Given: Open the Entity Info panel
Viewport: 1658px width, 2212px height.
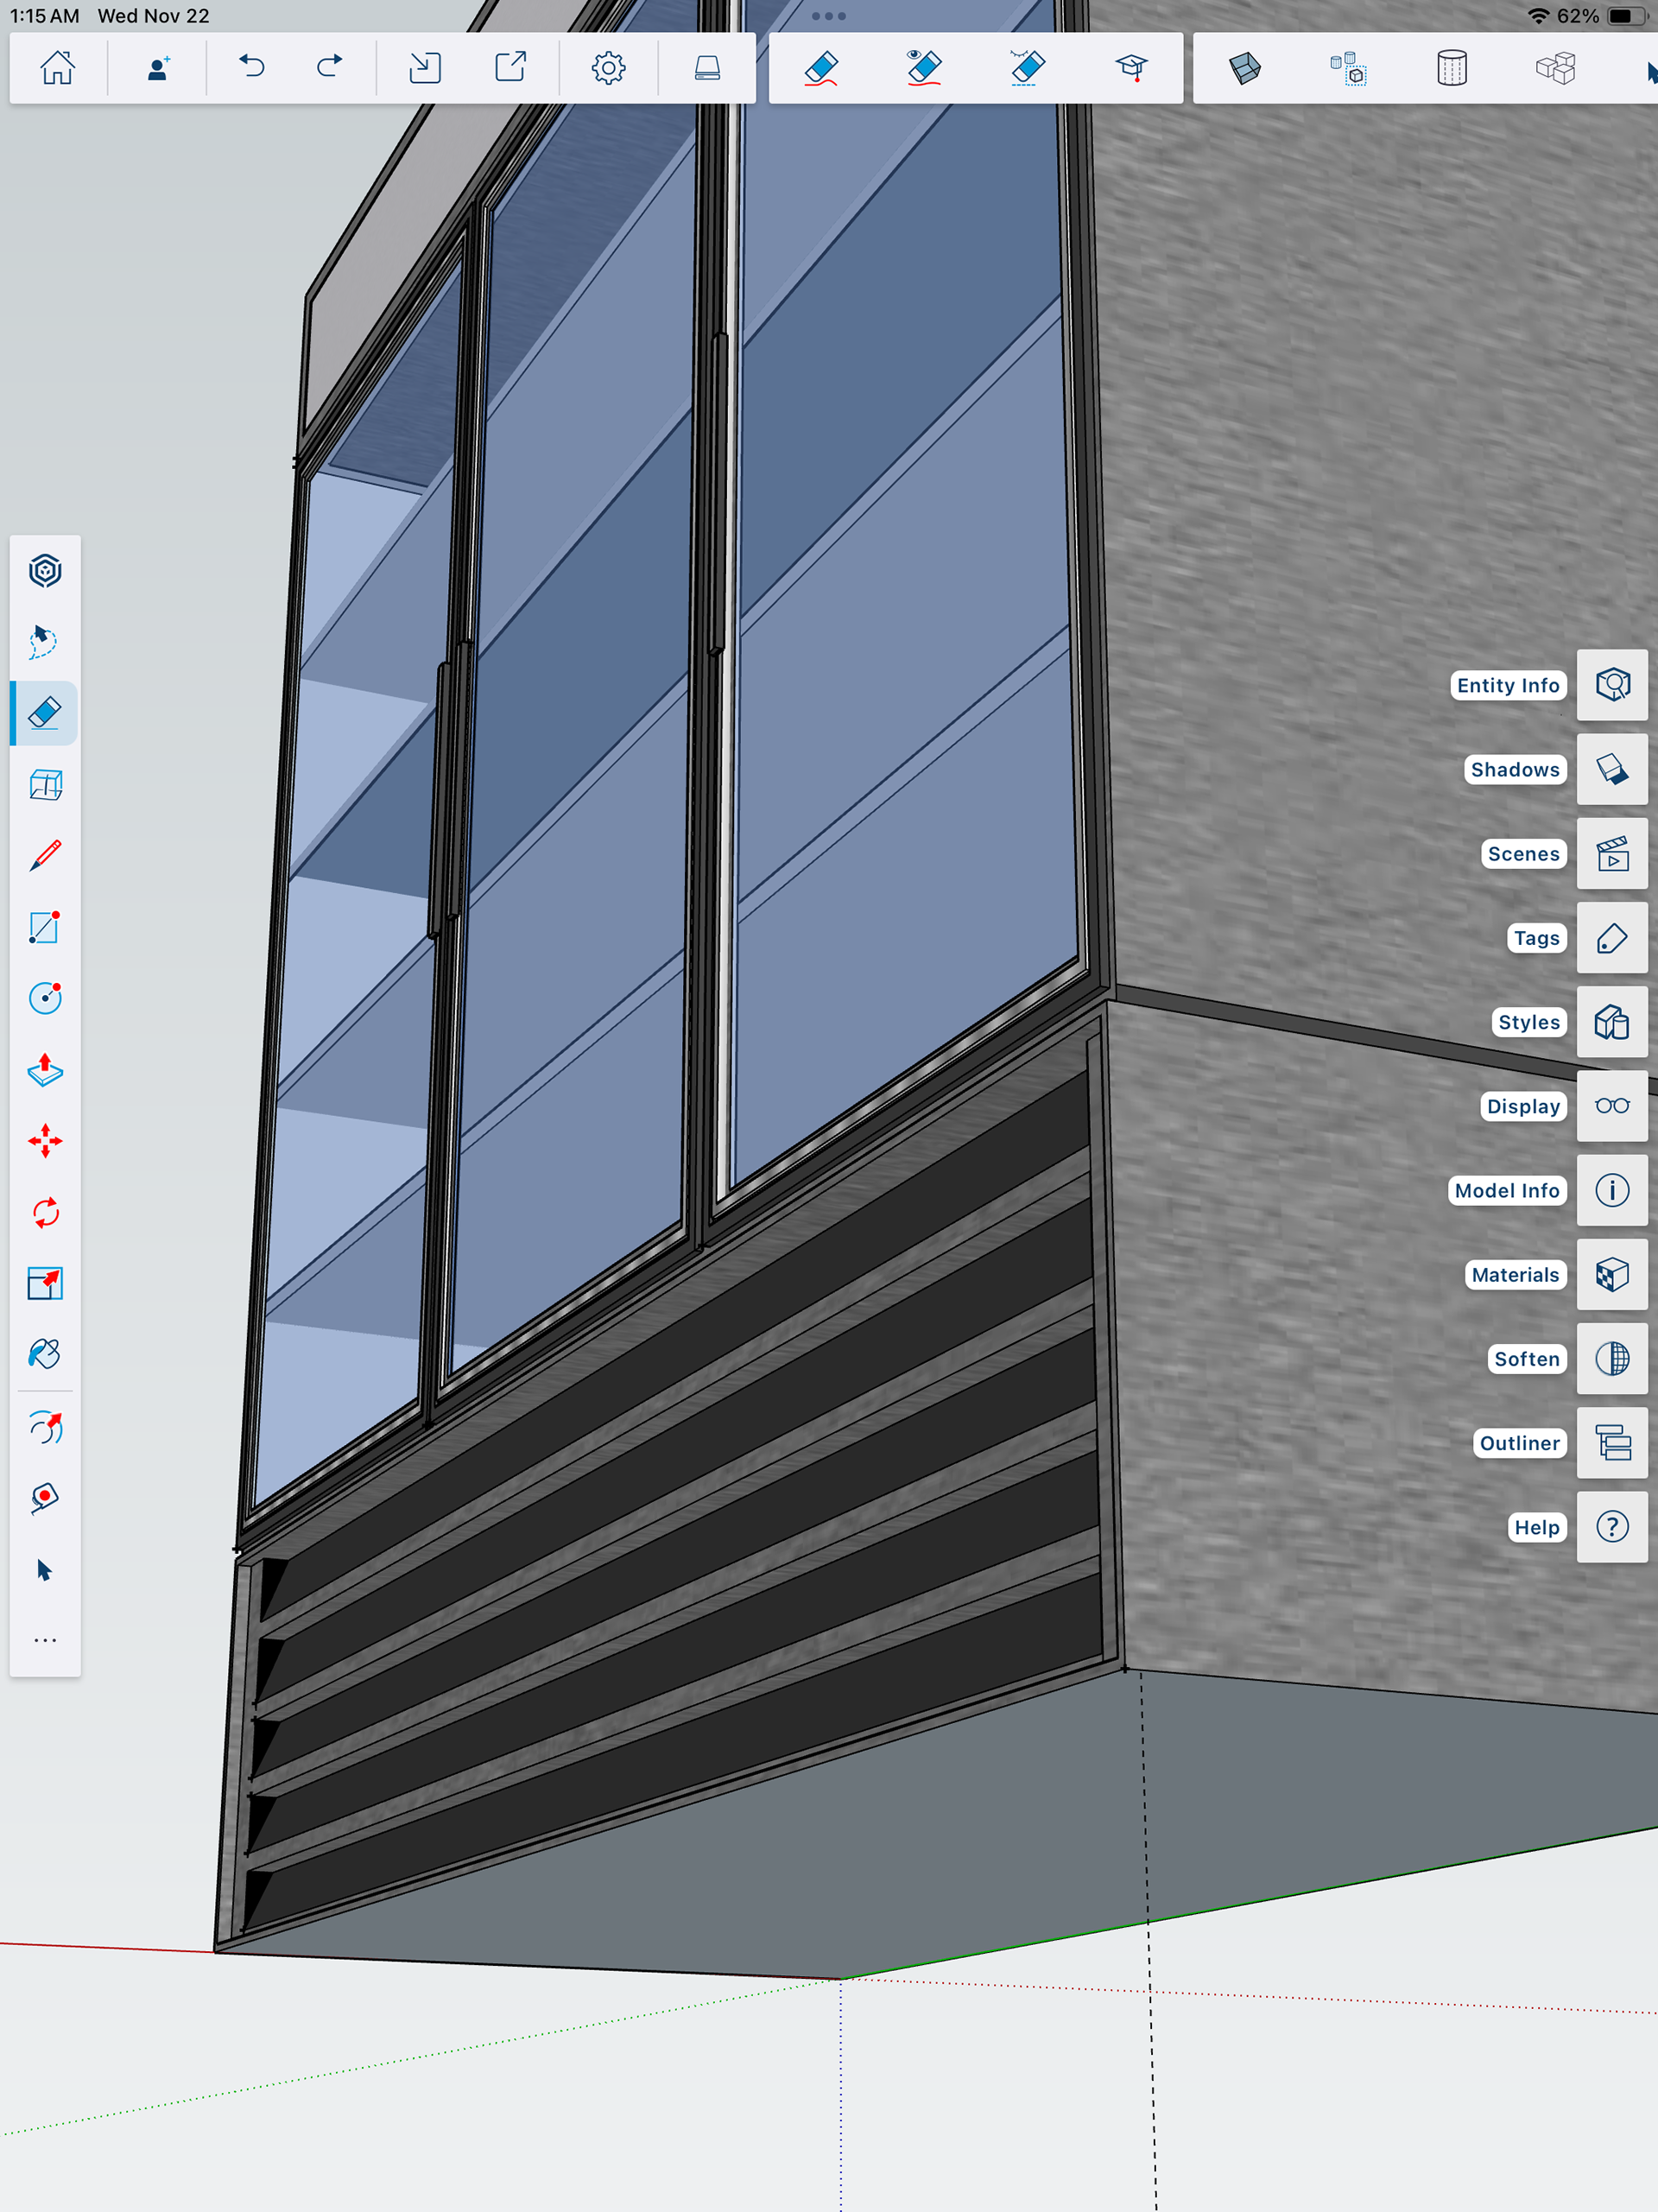Looking at the screenshot, I should 1612,685.
